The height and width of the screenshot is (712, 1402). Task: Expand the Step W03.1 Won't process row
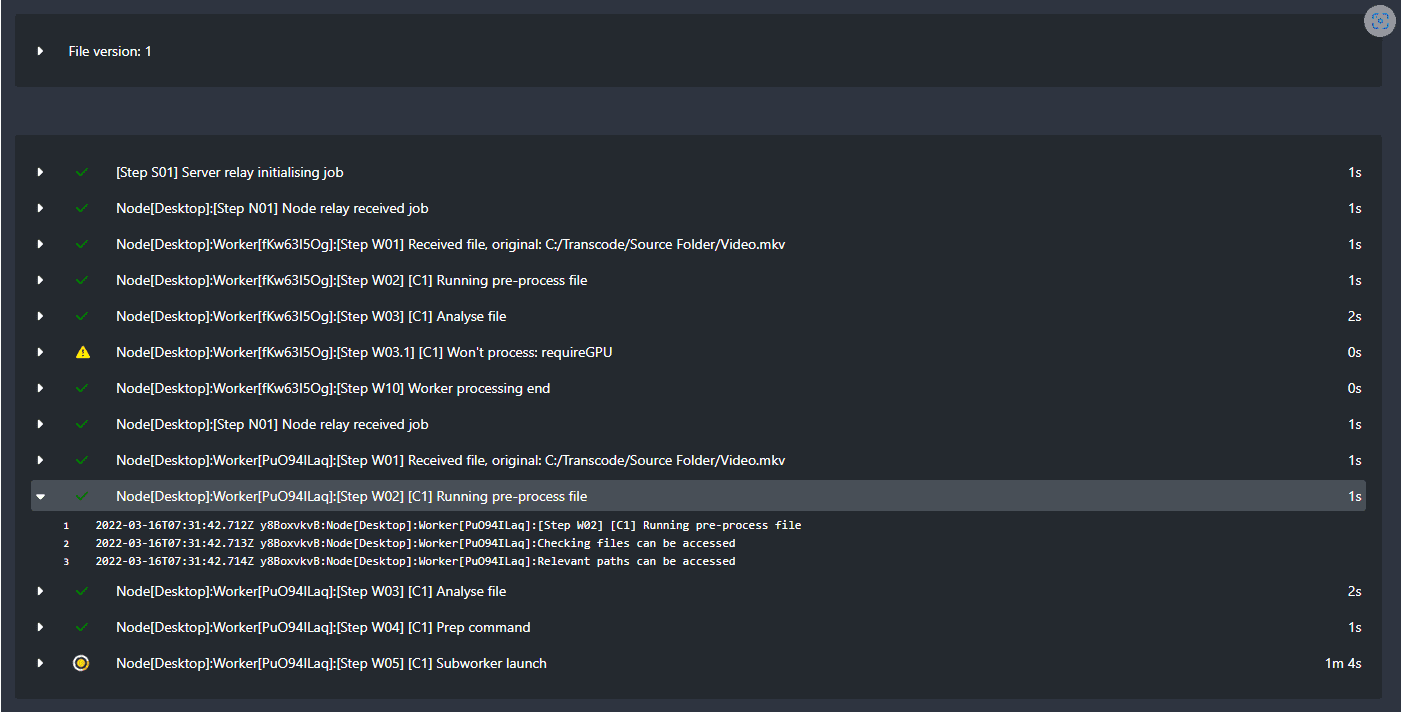coord(41,352)
